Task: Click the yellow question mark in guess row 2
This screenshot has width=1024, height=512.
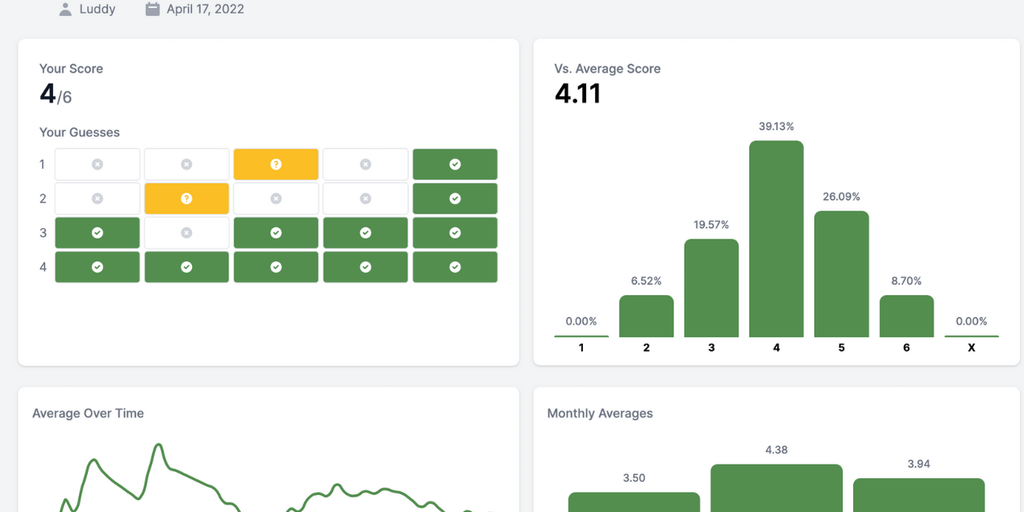Action: 186,199
